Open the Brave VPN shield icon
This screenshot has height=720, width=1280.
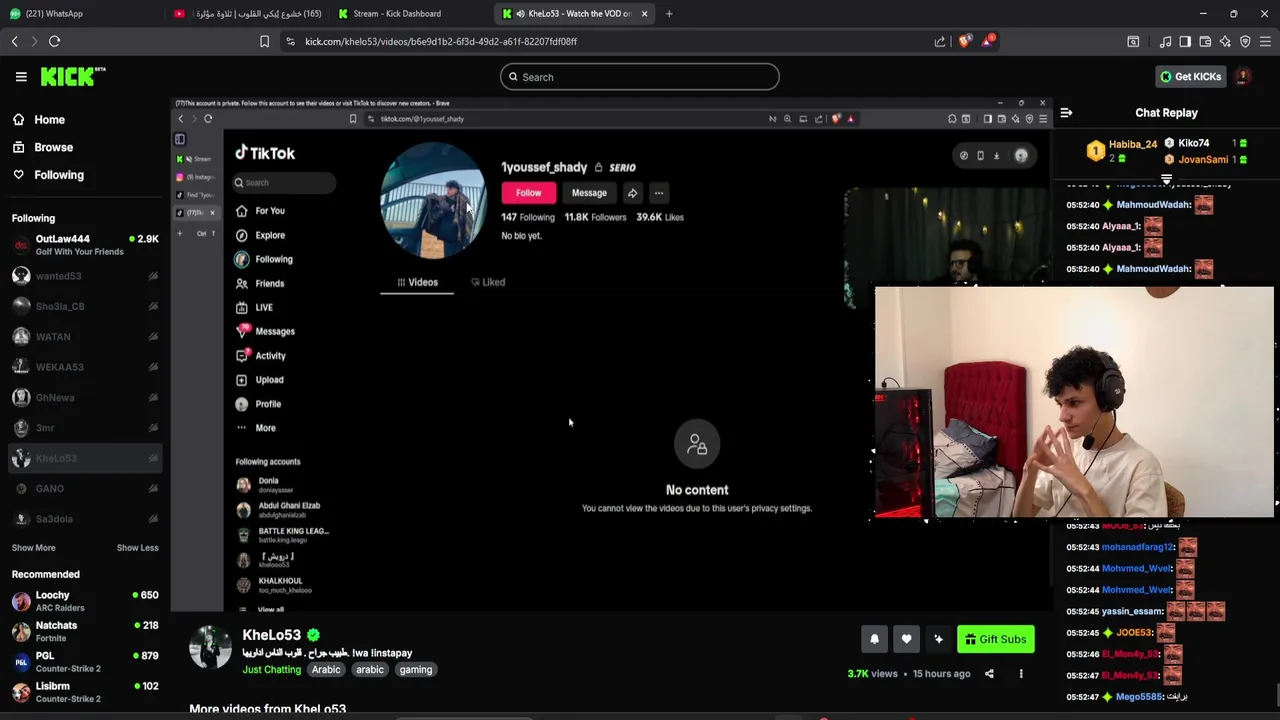pyautogui.click(x=1245, y=41)
